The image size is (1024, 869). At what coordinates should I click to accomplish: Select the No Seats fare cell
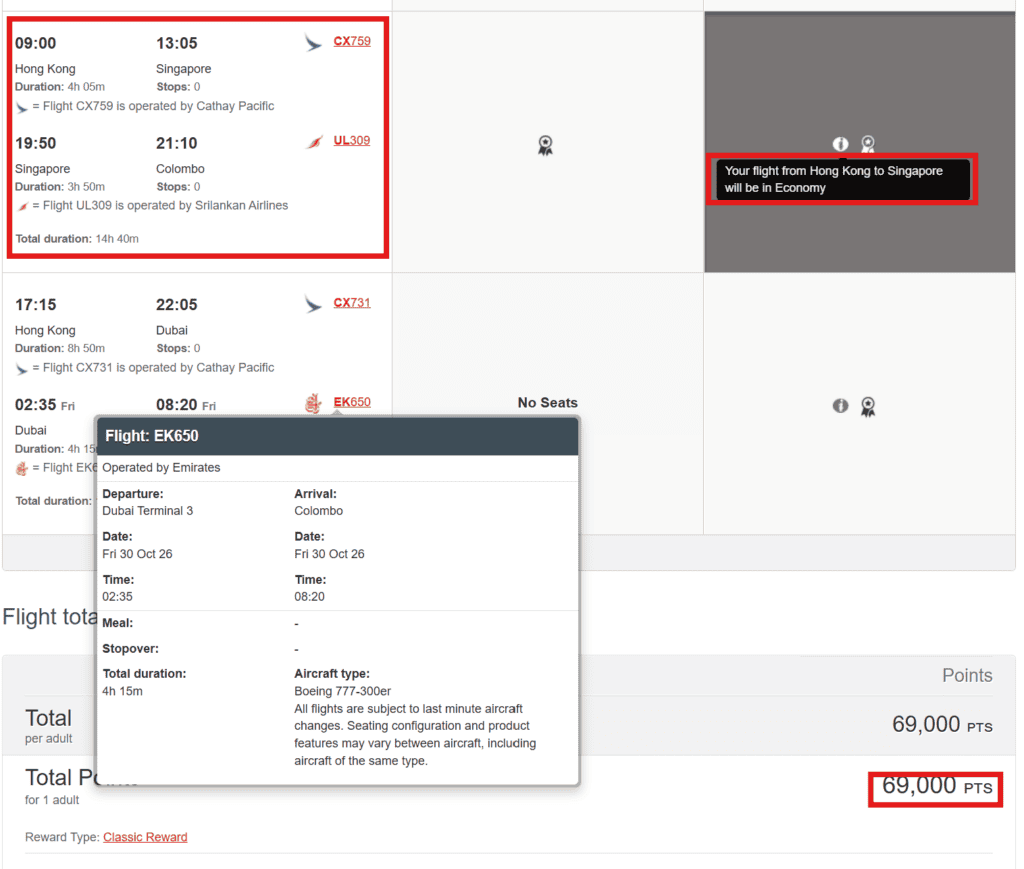(x=547, y=402)
